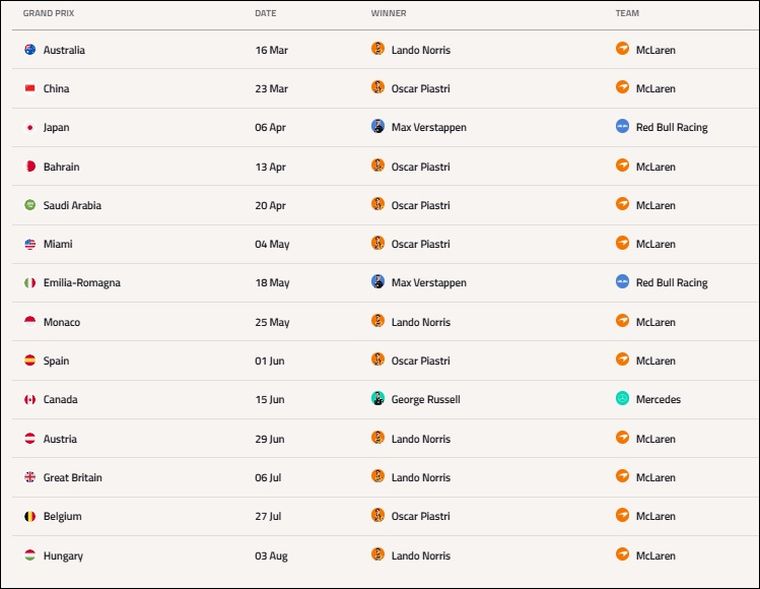Viewport: 760px width, 589px height.
Task: Click the Winner column header
Action: 388,14
